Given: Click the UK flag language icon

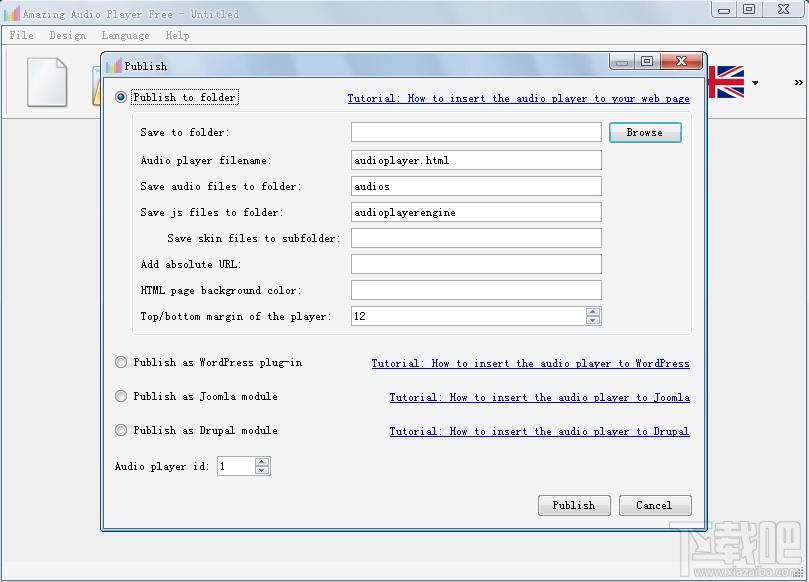Looking at the screenshot, I should pyautogui.click(x=726, y=82).
